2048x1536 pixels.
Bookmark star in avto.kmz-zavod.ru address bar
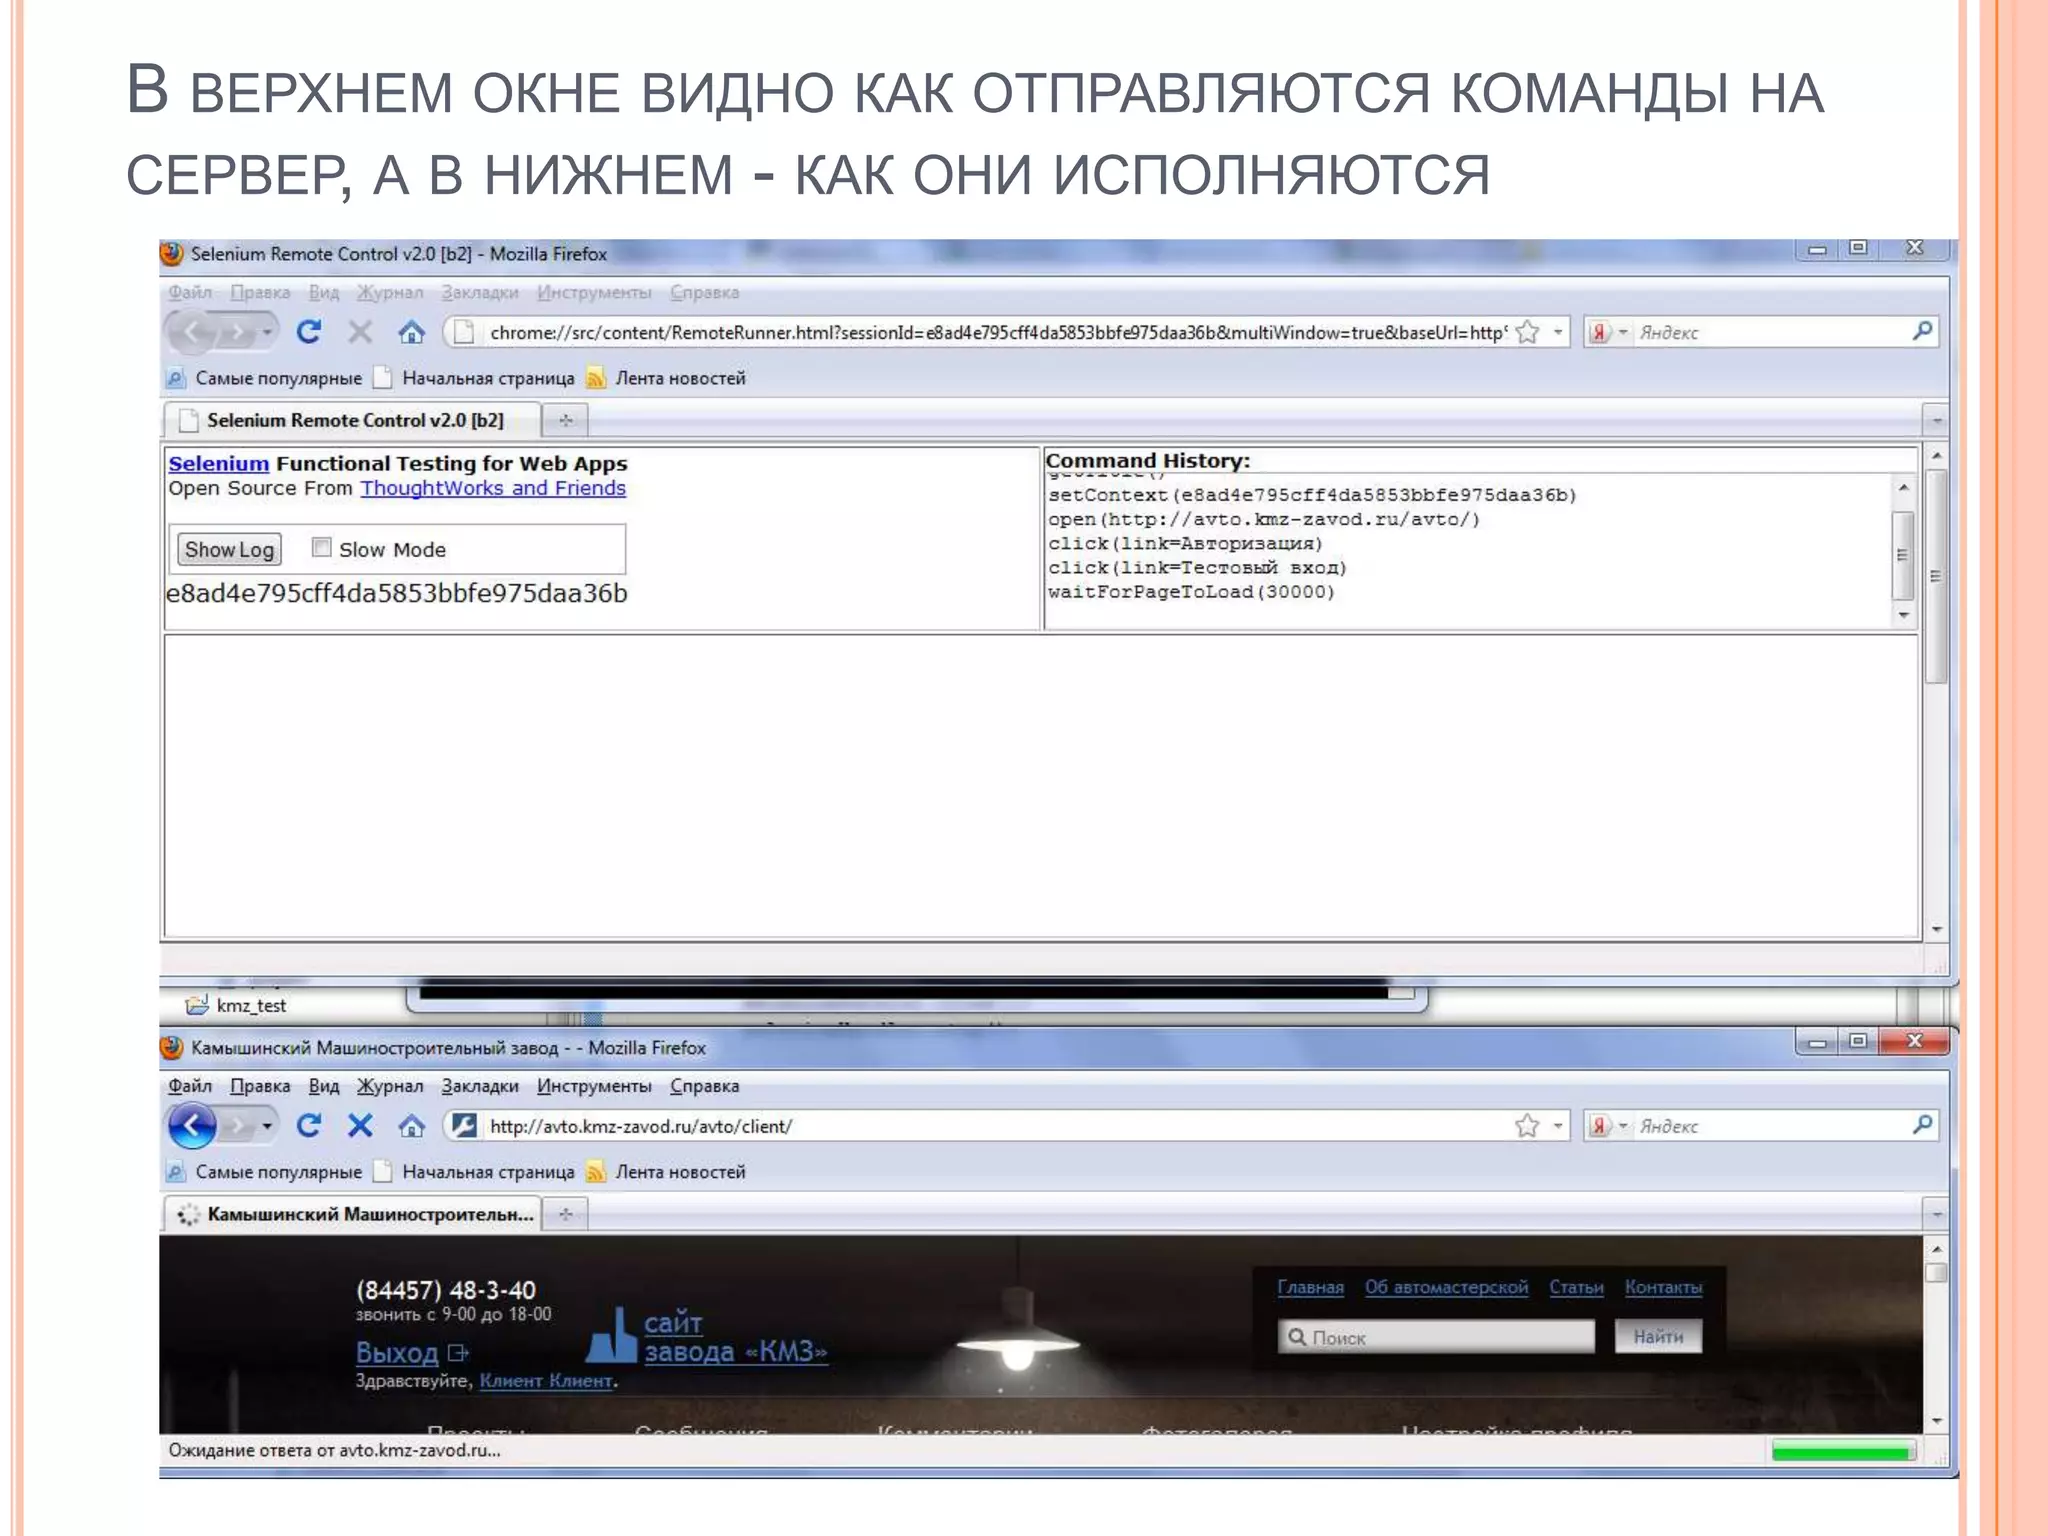tap(1526, 1126)
